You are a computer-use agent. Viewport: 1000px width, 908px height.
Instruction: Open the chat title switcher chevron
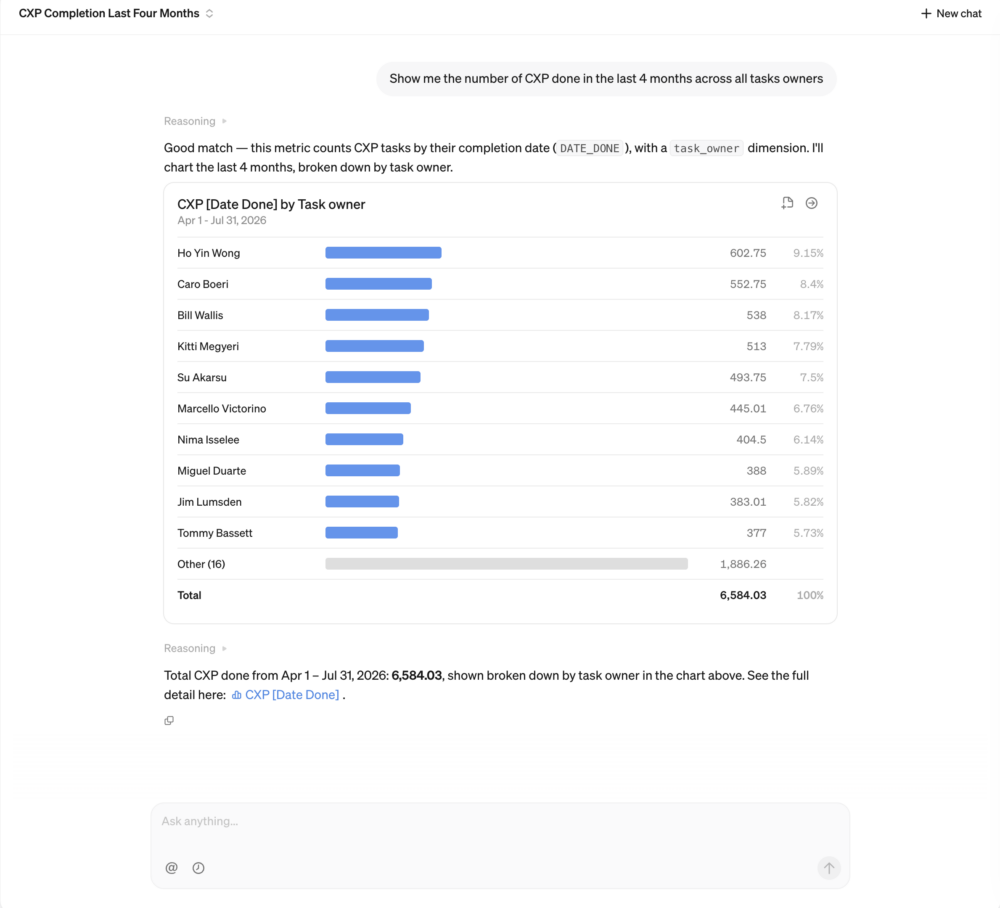click(209, 13)
